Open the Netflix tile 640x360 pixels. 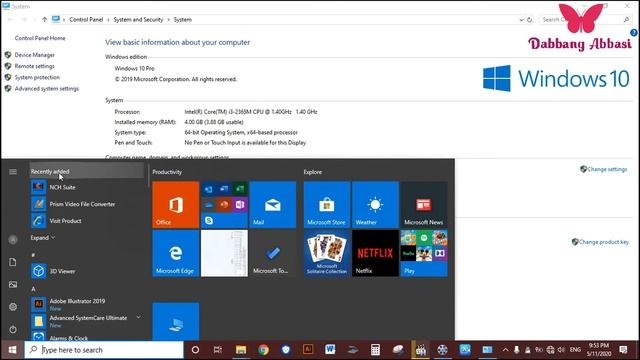(375, 253)
